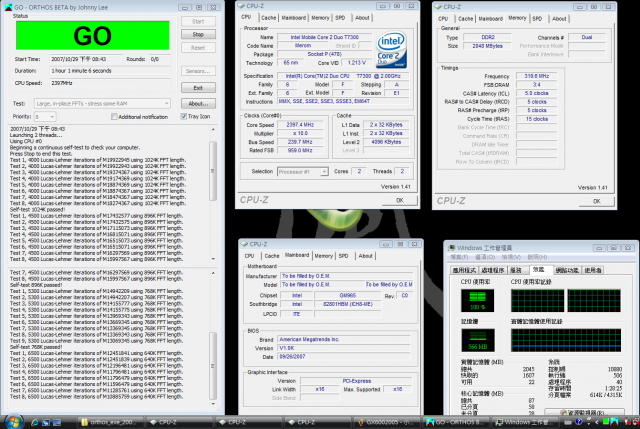The width and height of the screenshot is (640, 429).
Task: Click the upper log scrollbar's up arrow
Action: (x=213, y=129)
